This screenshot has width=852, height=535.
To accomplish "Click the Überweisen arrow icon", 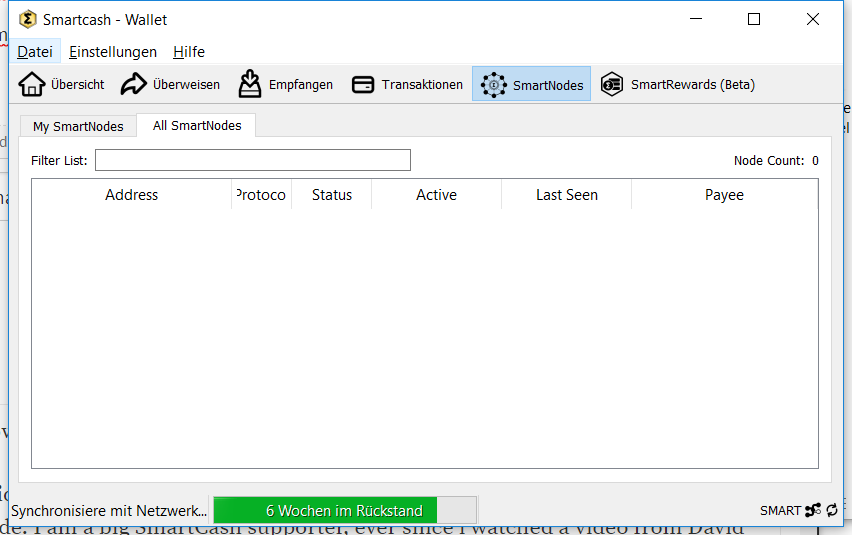I will 134,84.
